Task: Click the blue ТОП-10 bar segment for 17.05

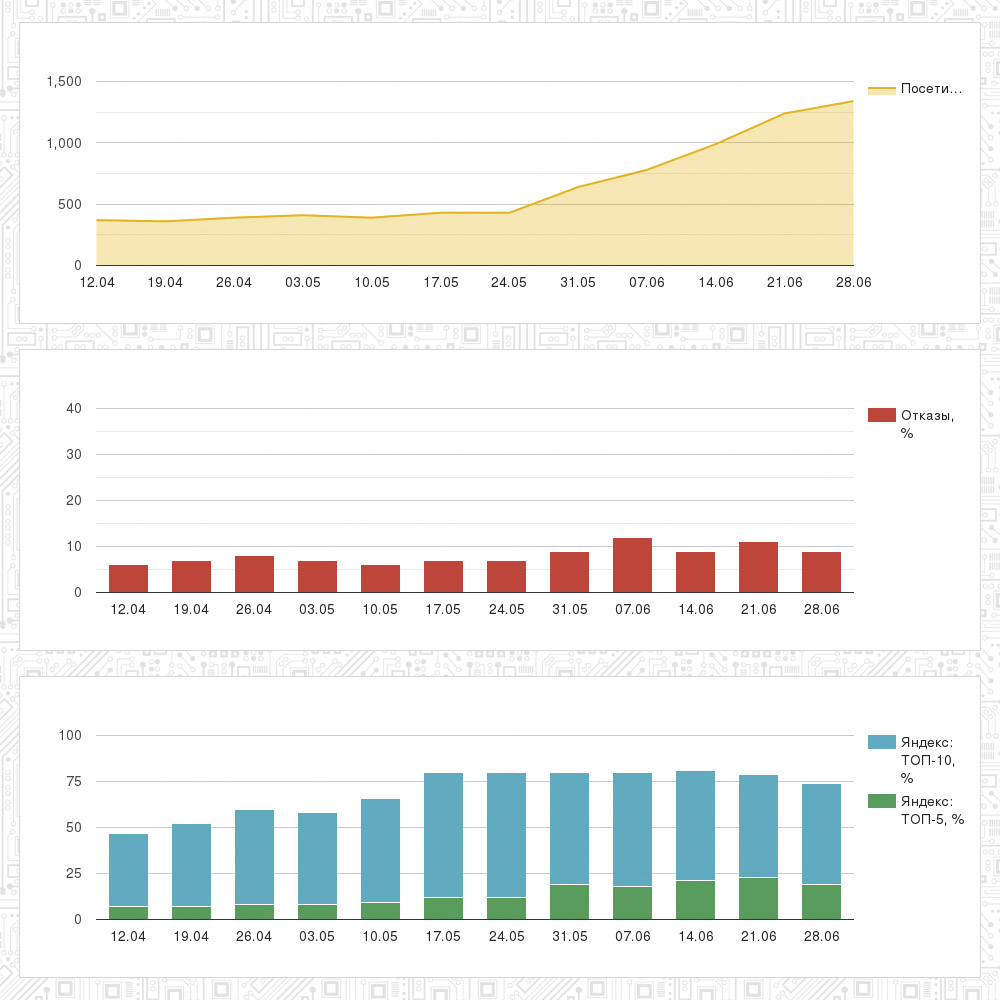Action: [x=443, y=835]
